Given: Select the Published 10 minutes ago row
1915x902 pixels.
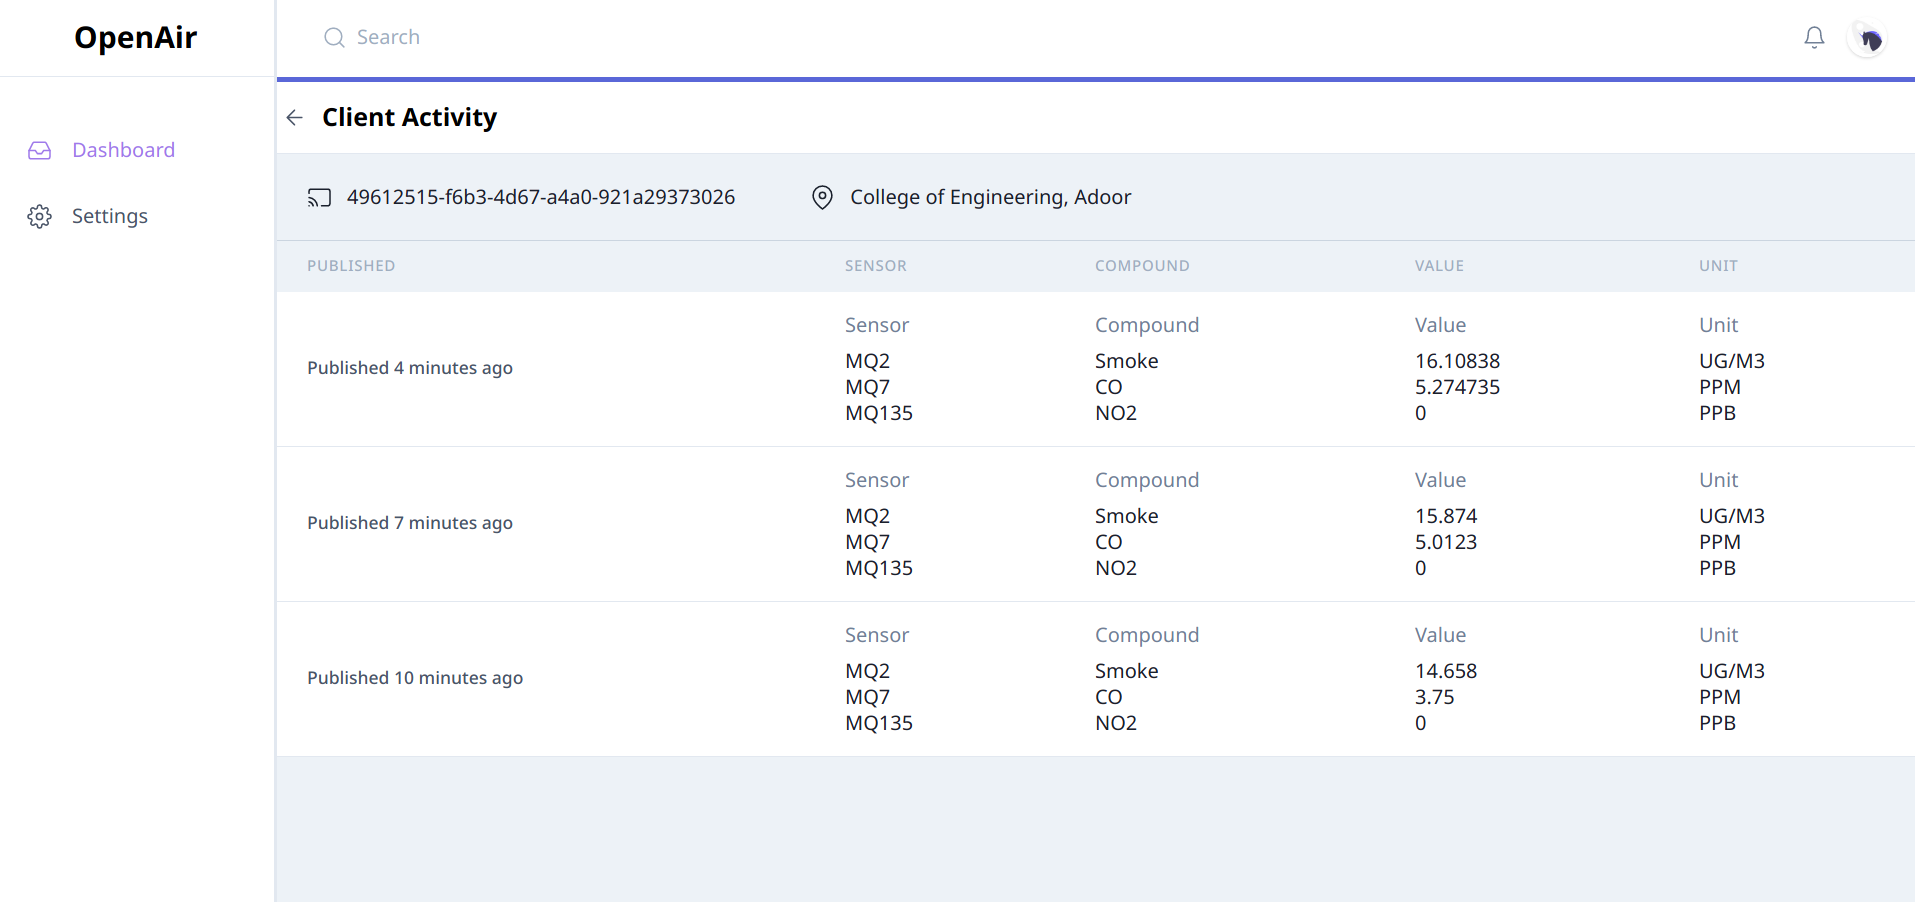Looking at the screenshot, I should pos(1096,679).
